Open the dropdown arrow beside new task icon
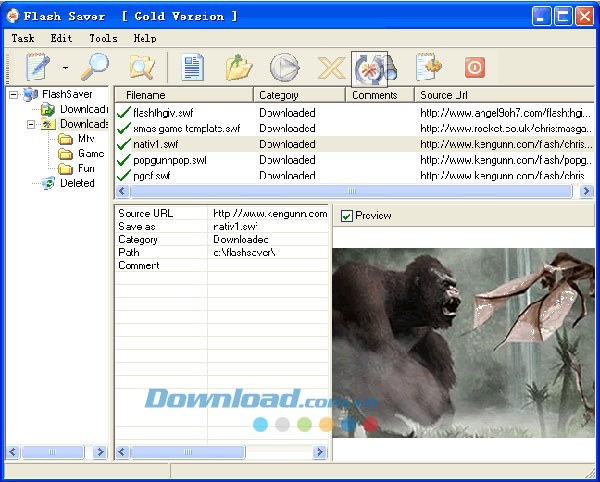The height and width of the screenshot is (482, 600). pyautogui.click(x=65, y=68)
